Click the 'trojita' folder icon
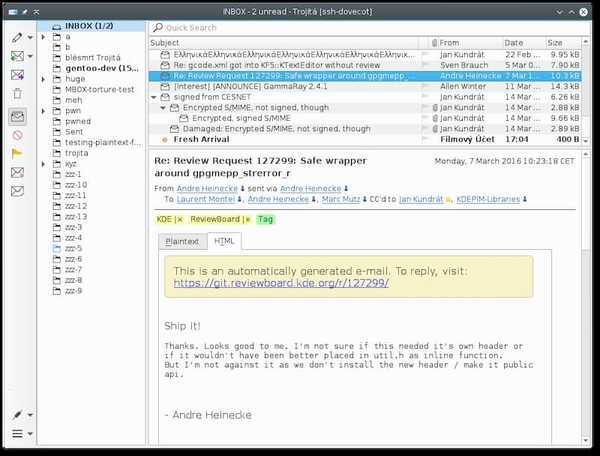This screenshot has height=456, width=600. pos(57,153)
